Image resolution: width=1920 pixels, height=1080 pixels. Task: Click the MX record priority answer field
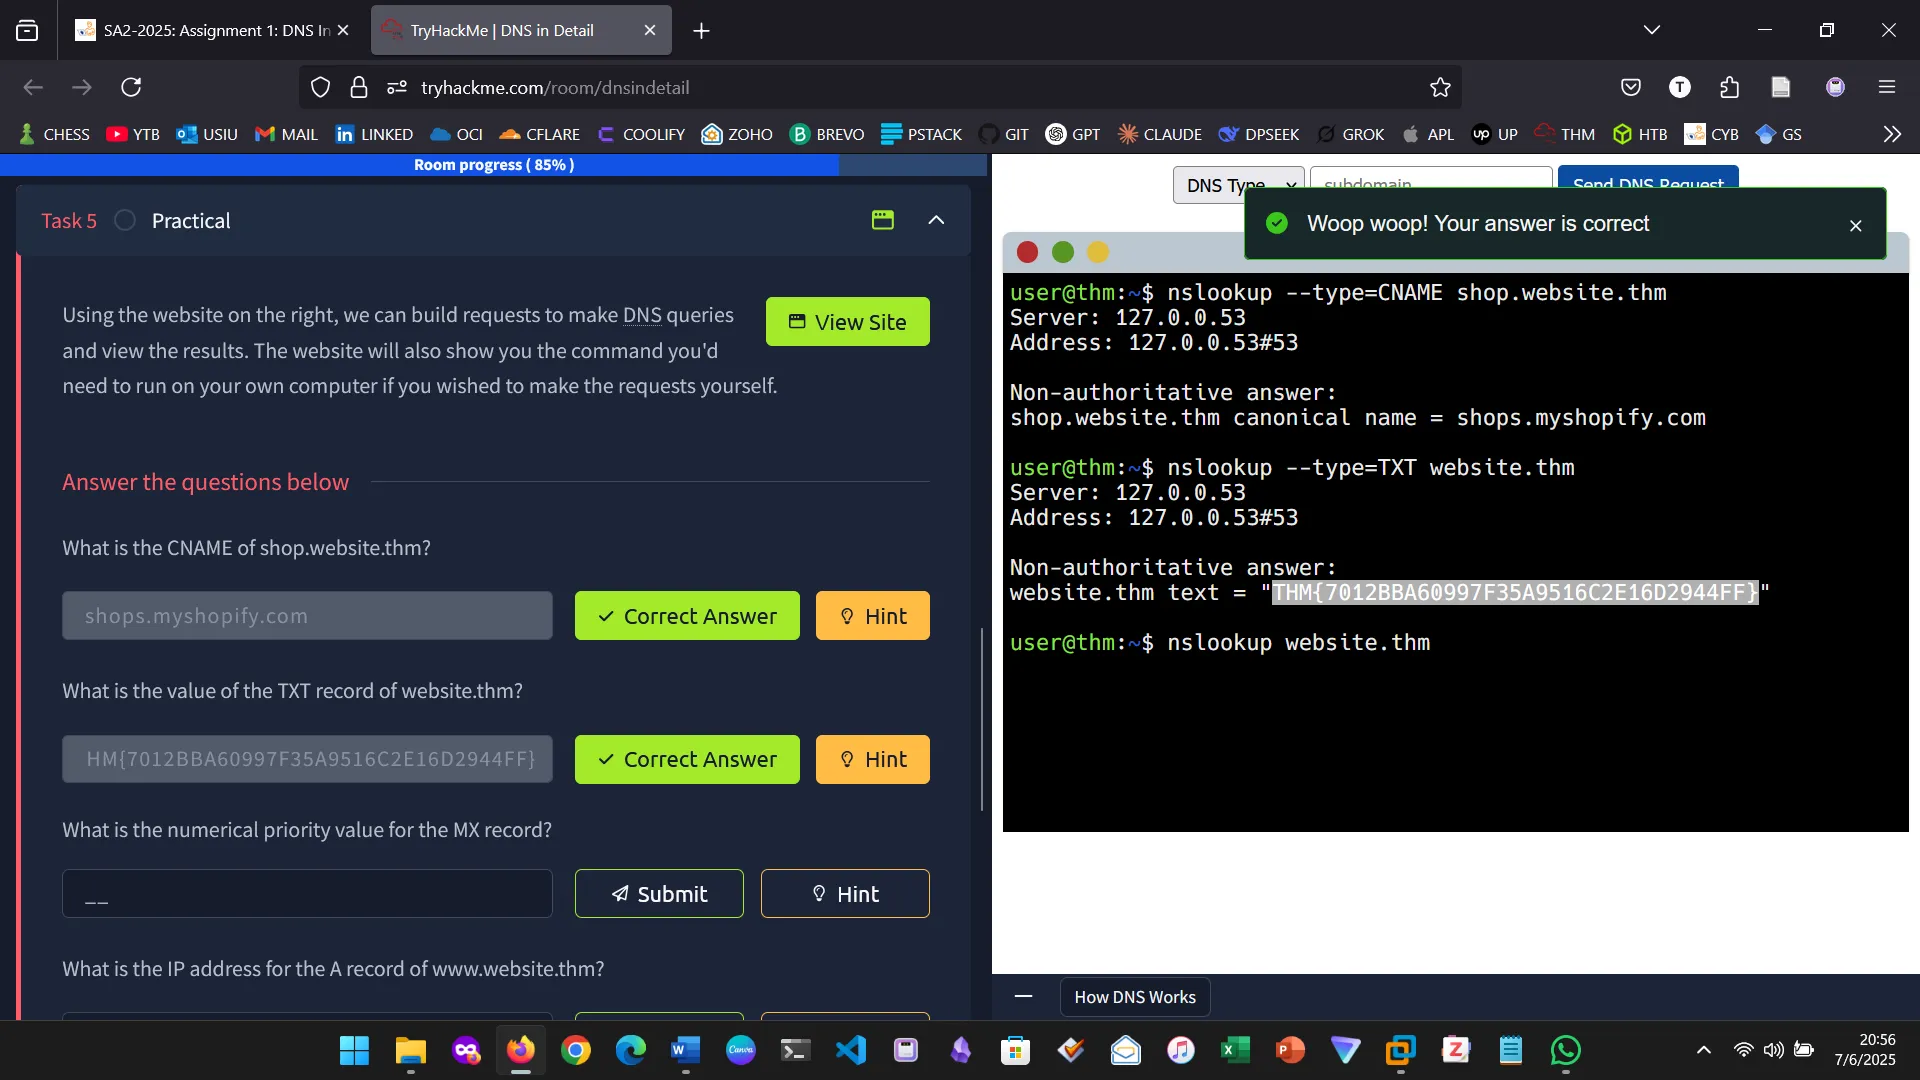pyautogui.click(x=306, y=893)
